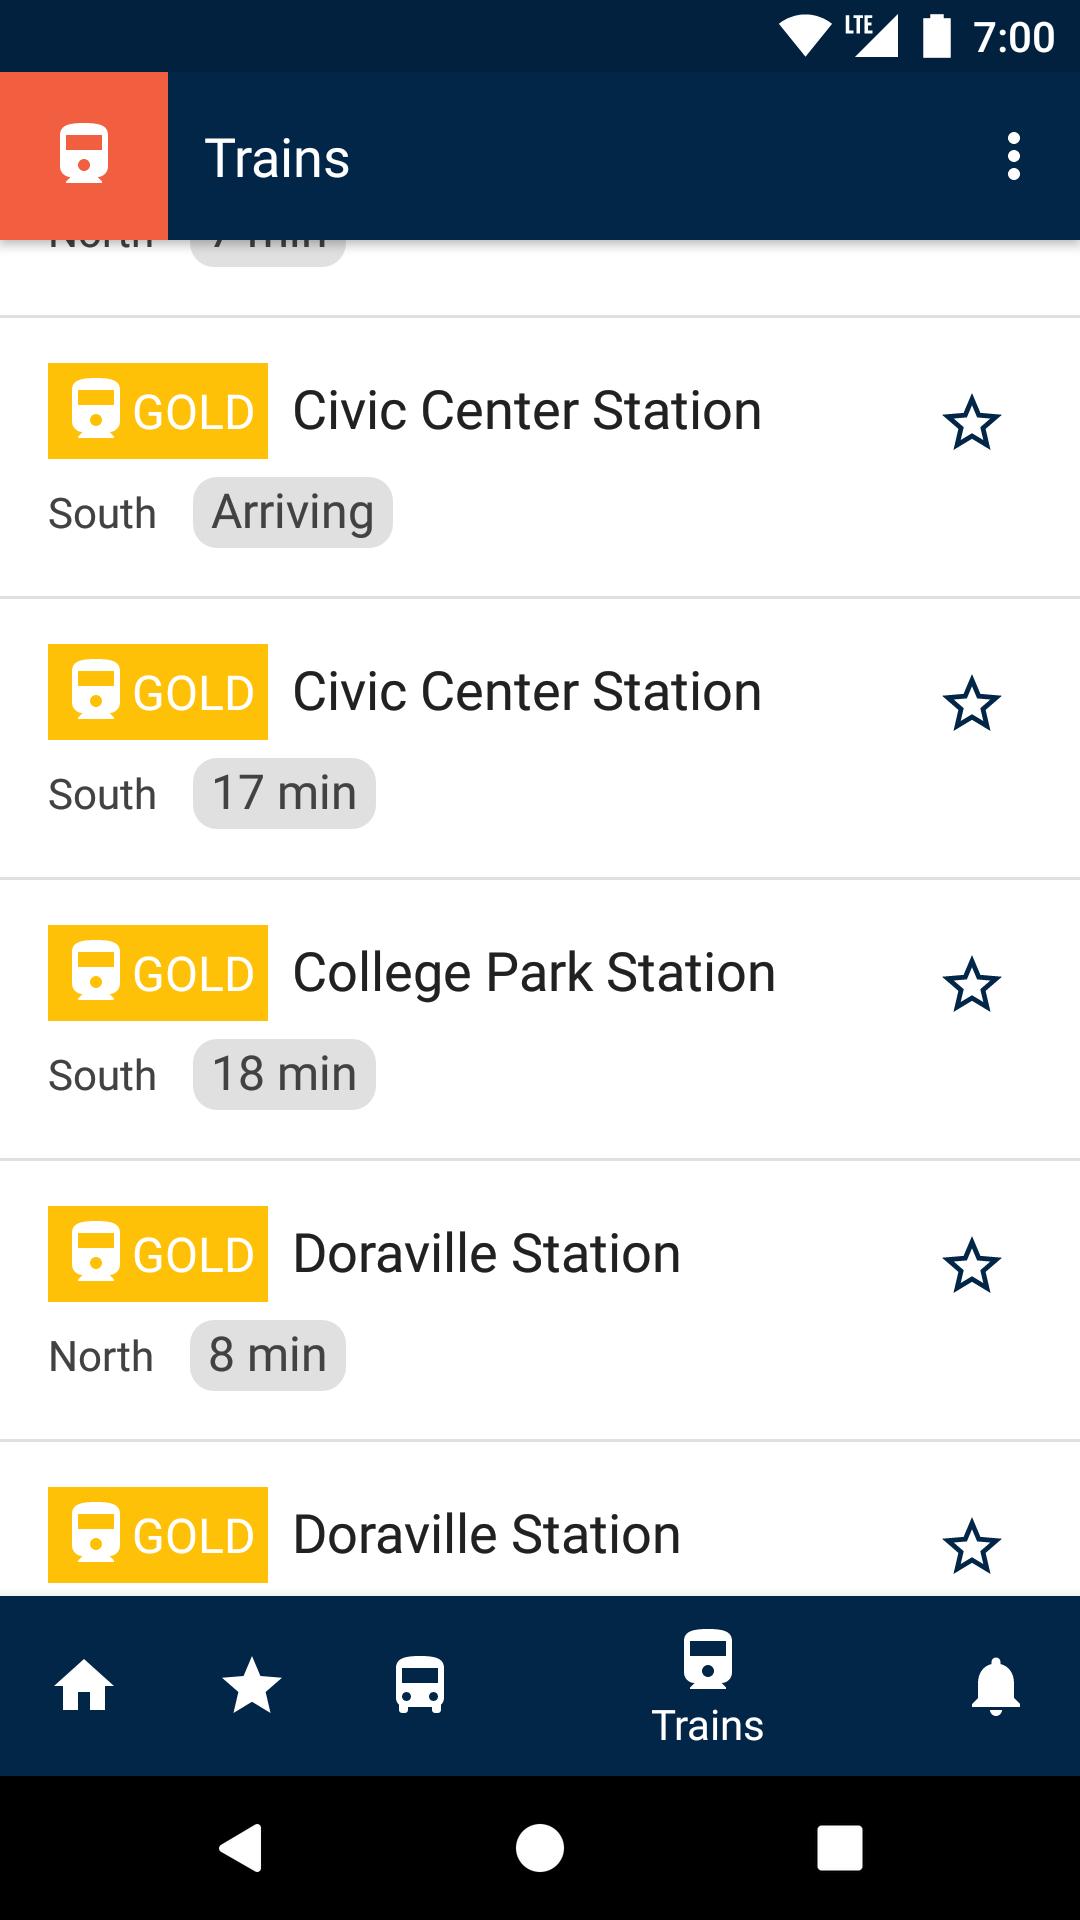The image size is (1080, 1920).
Task: Star the Civic Center 17 min train
Action: 971,705
